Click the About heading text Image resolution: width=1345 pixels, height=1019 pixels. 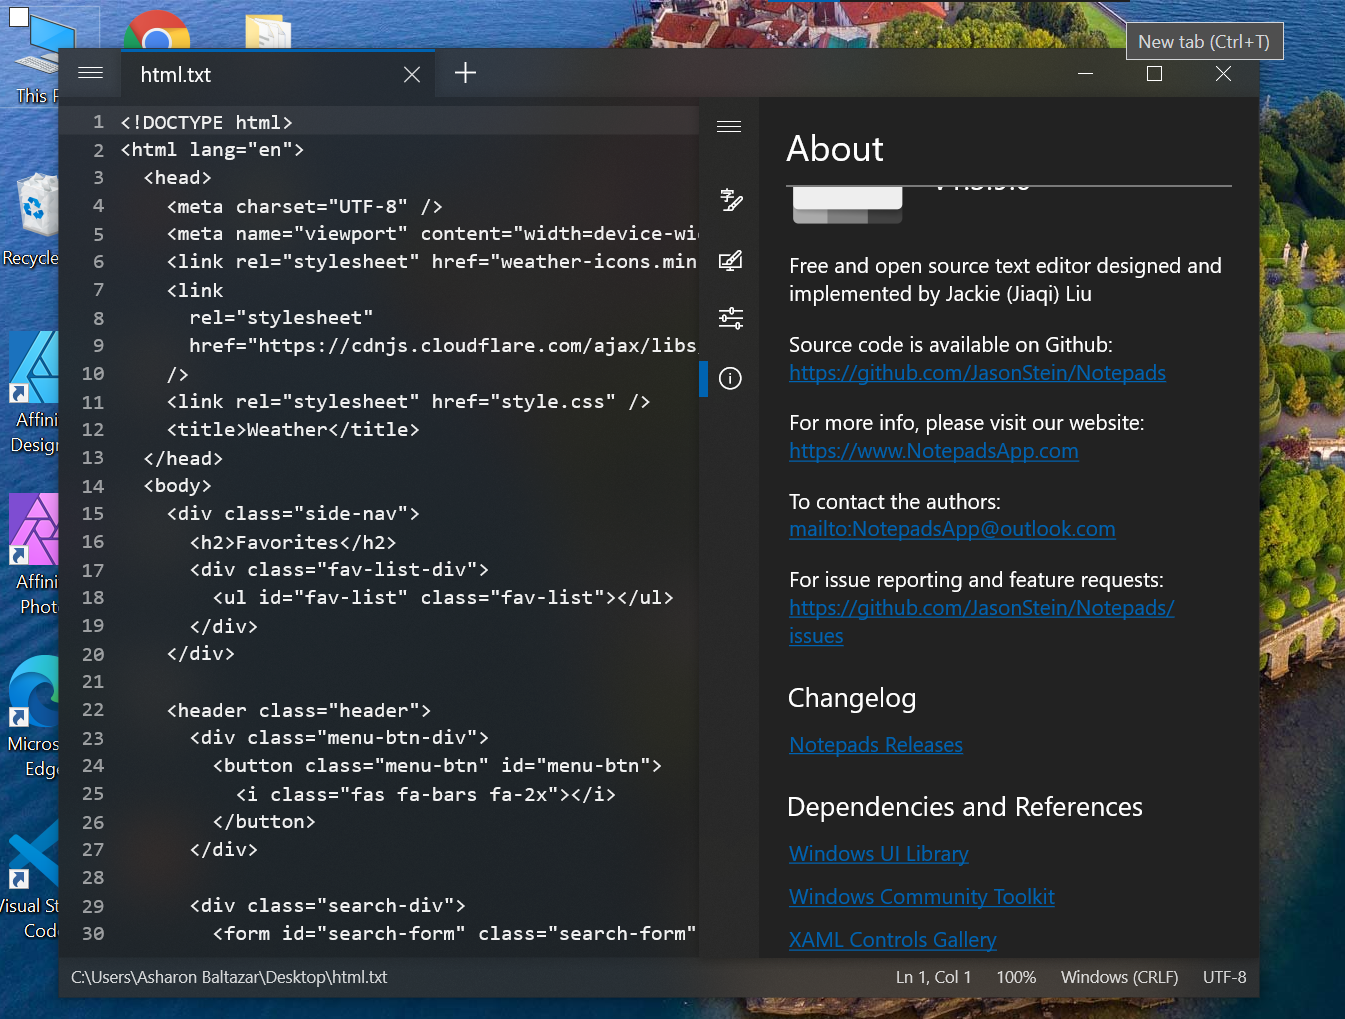835,149
